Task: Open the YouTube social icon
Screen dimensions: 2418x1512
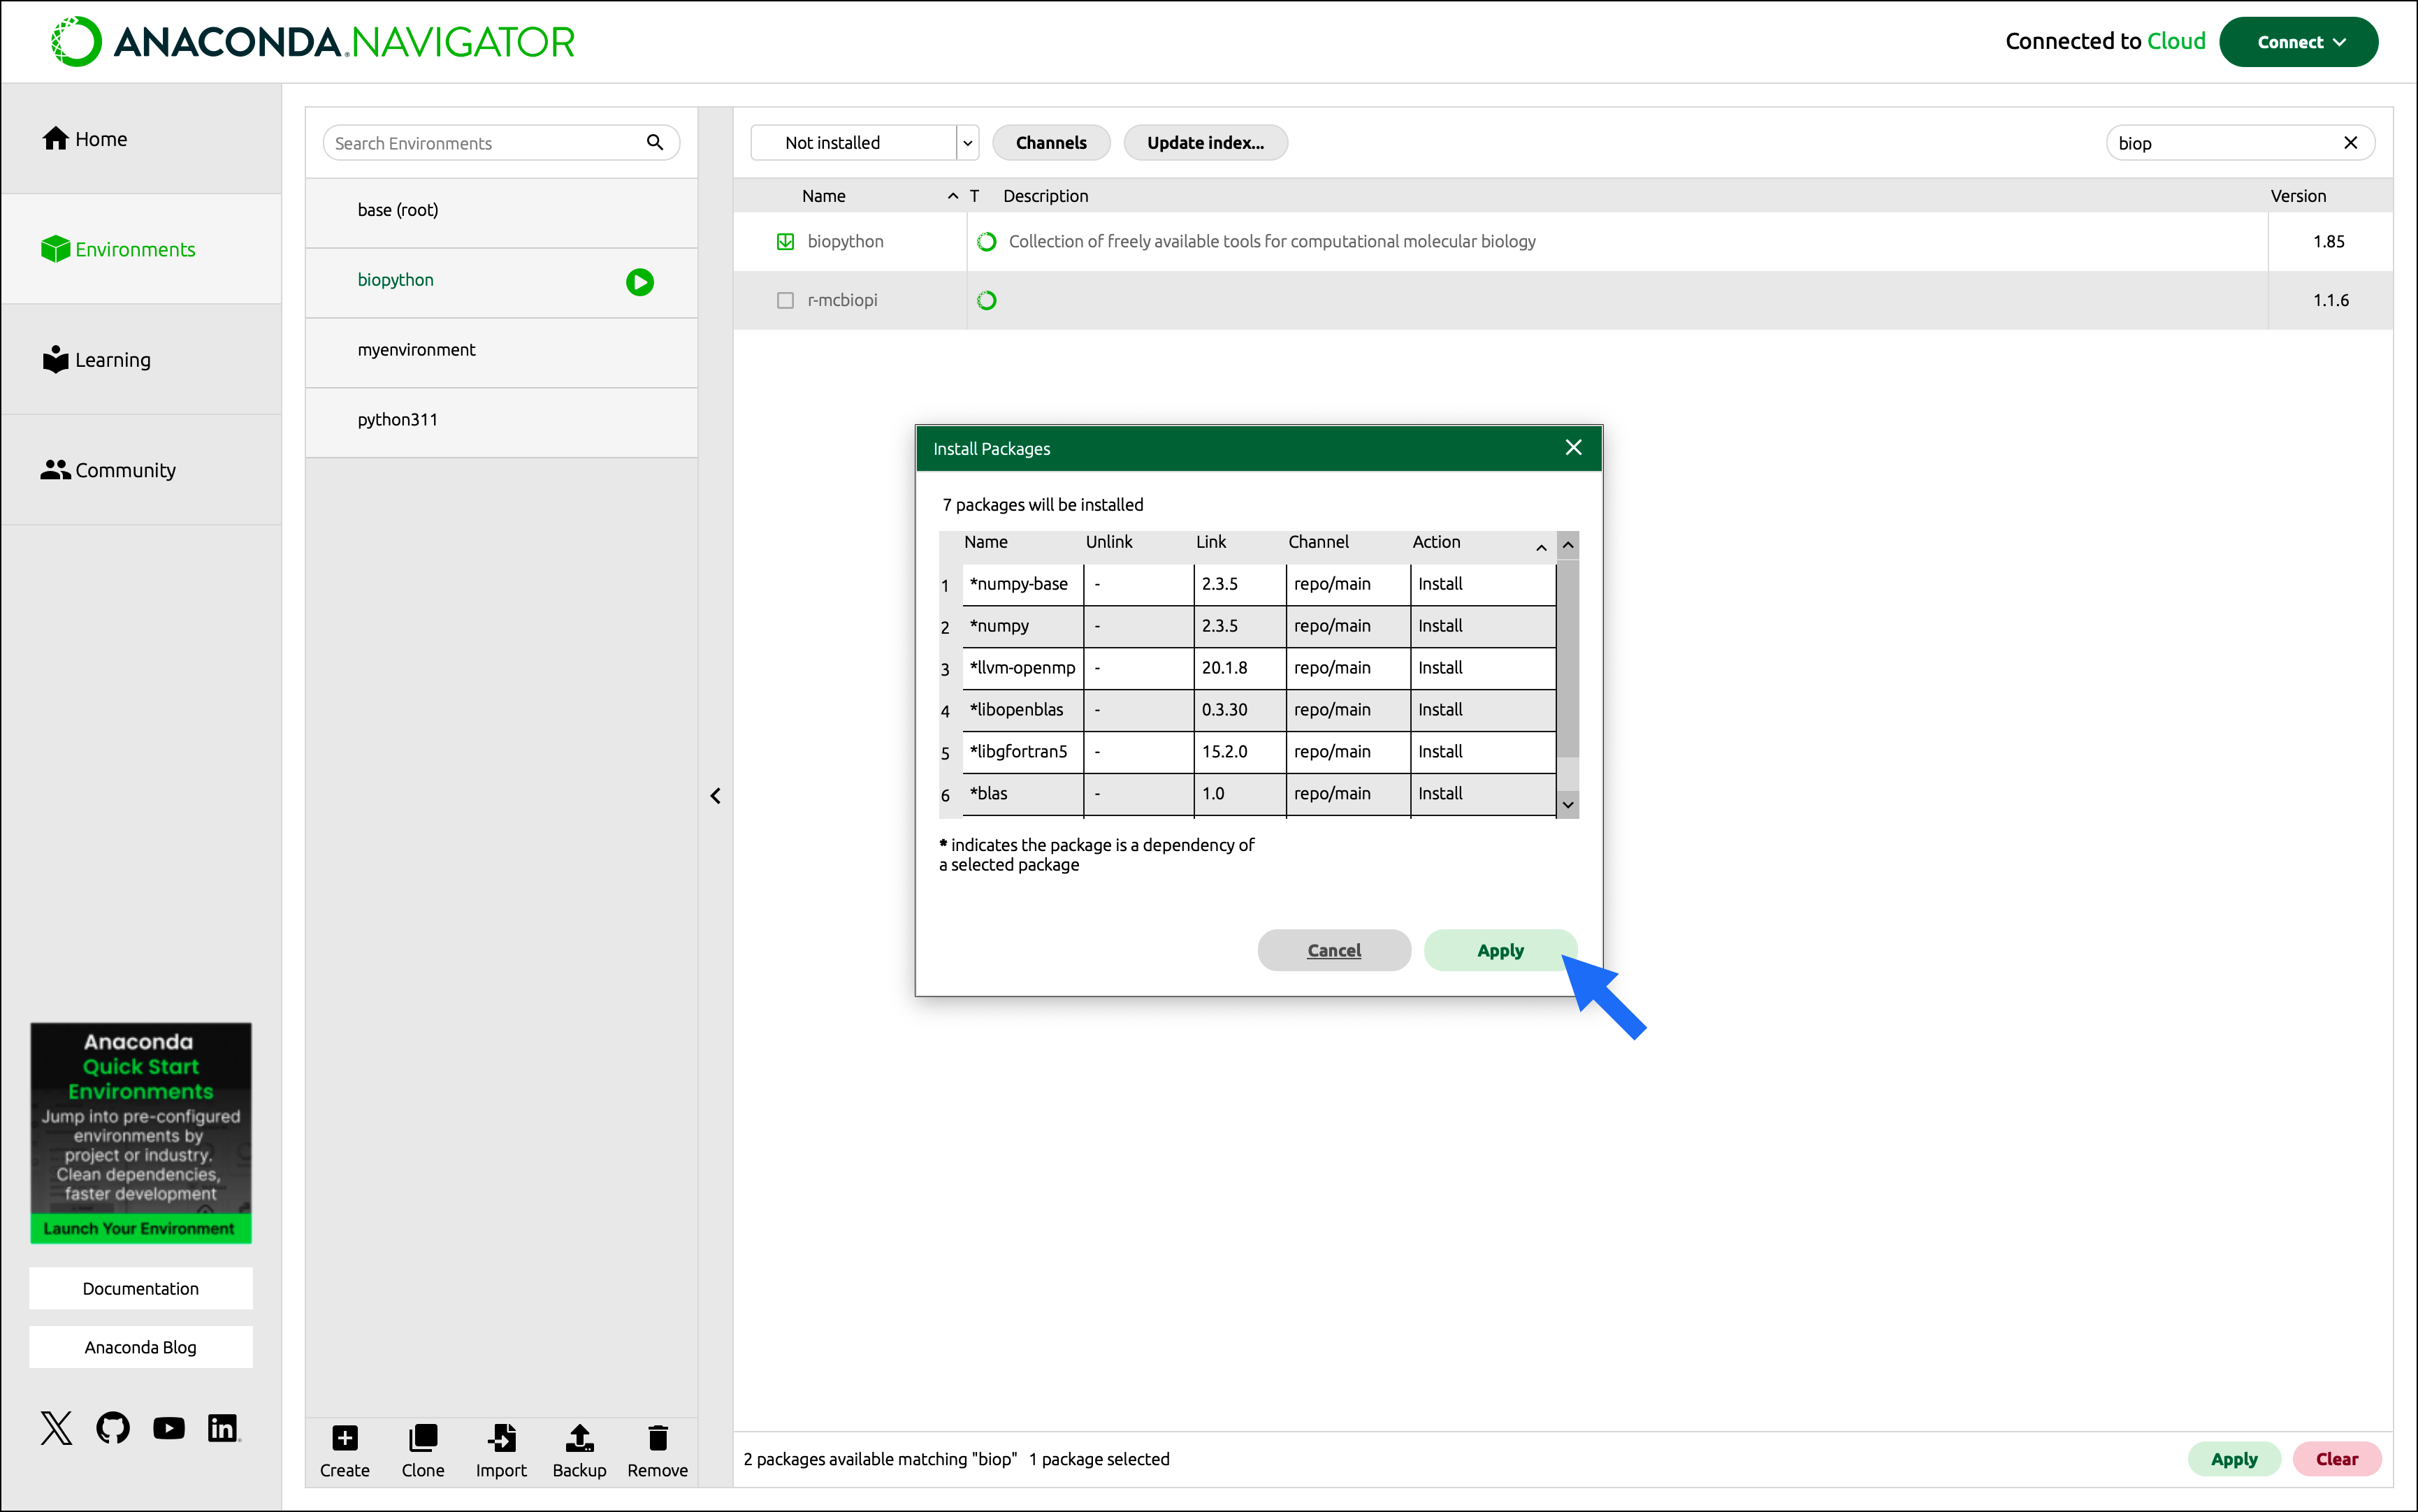Action: point(168,1427)
